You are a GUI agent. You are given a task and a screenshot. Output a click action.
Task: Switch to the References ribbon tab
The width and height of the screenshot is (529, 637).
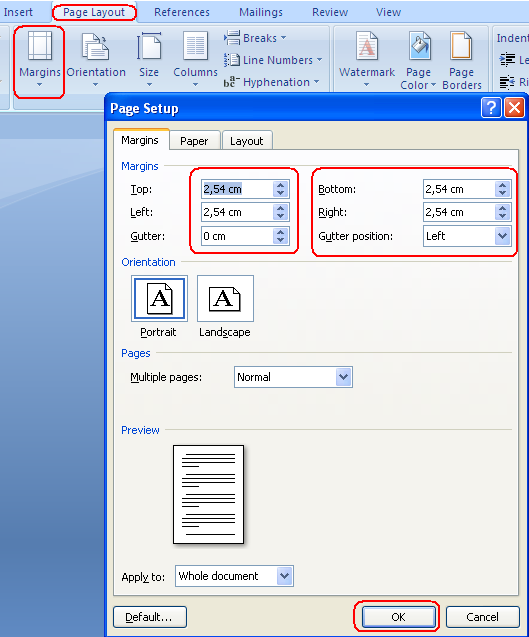(182, 12)
